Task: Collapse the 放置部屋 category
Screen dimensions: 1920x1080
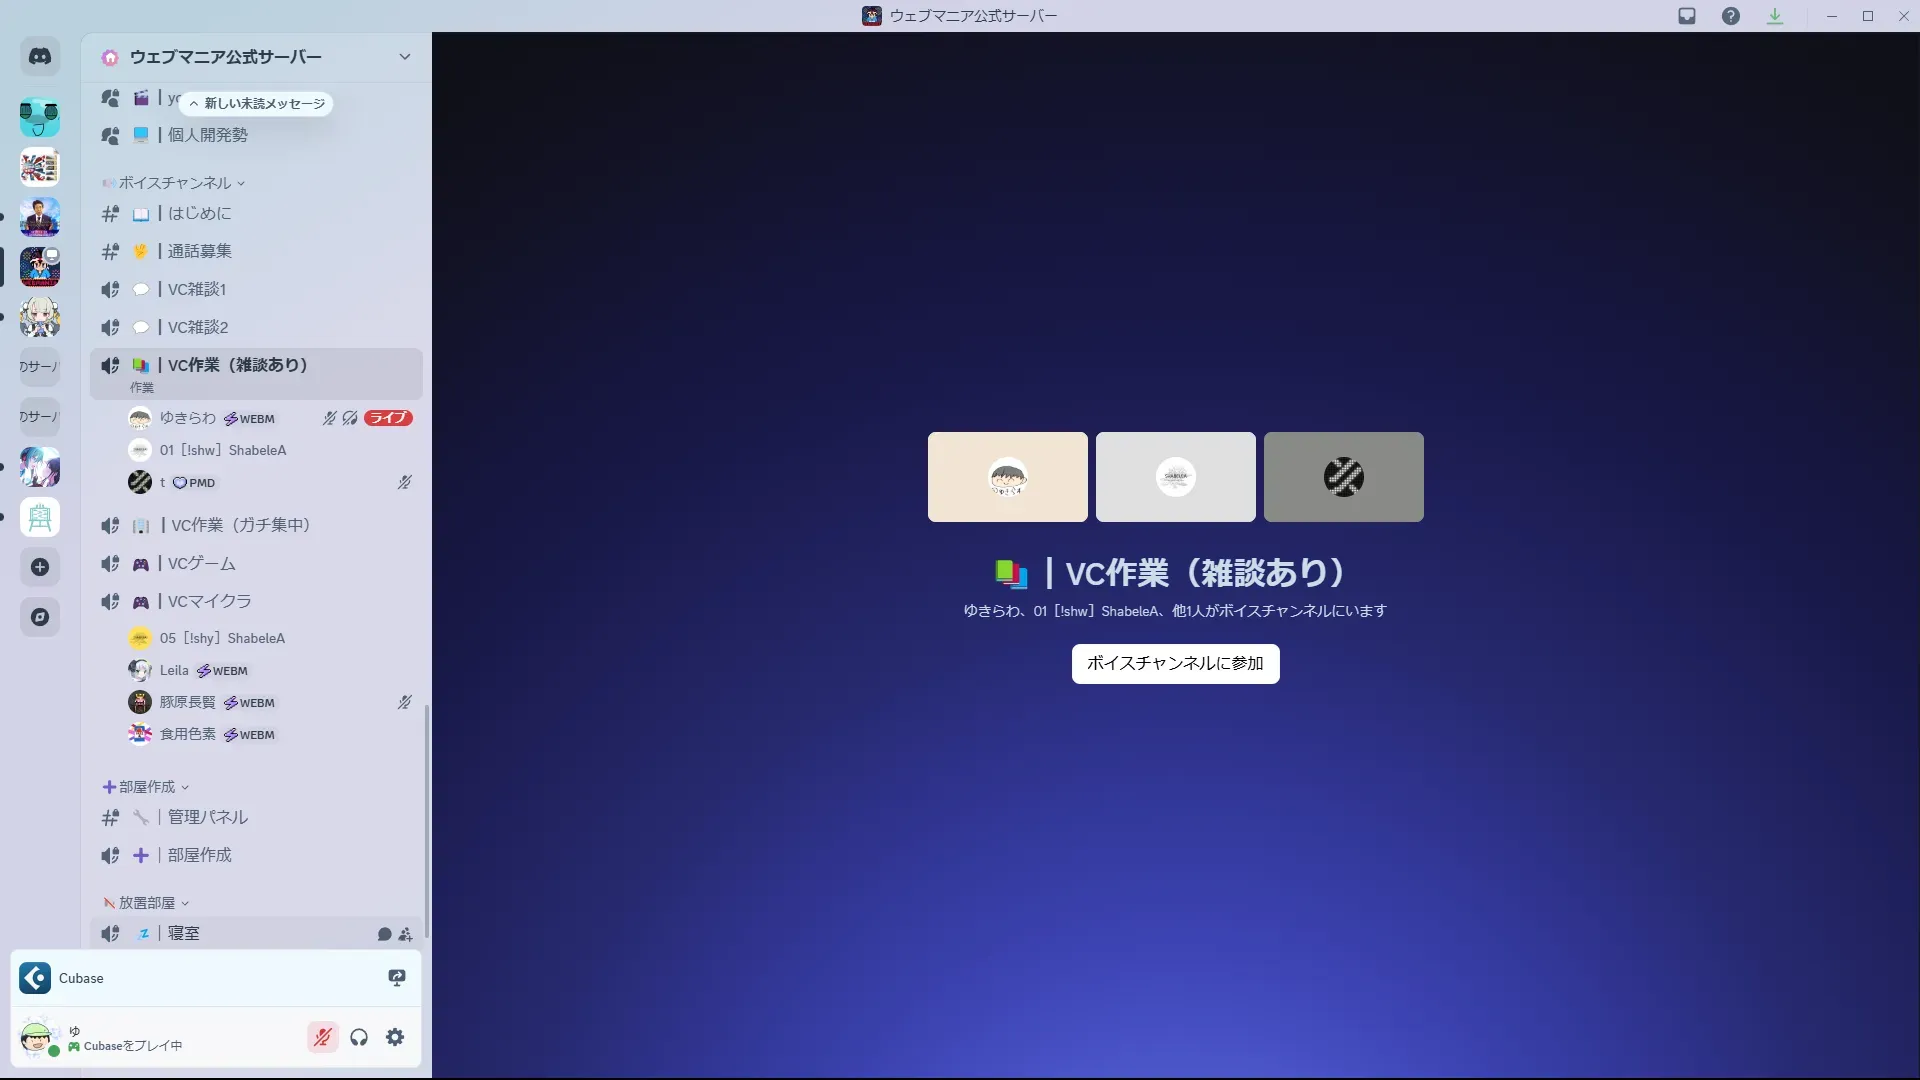Action: click(x=147, y=903)
